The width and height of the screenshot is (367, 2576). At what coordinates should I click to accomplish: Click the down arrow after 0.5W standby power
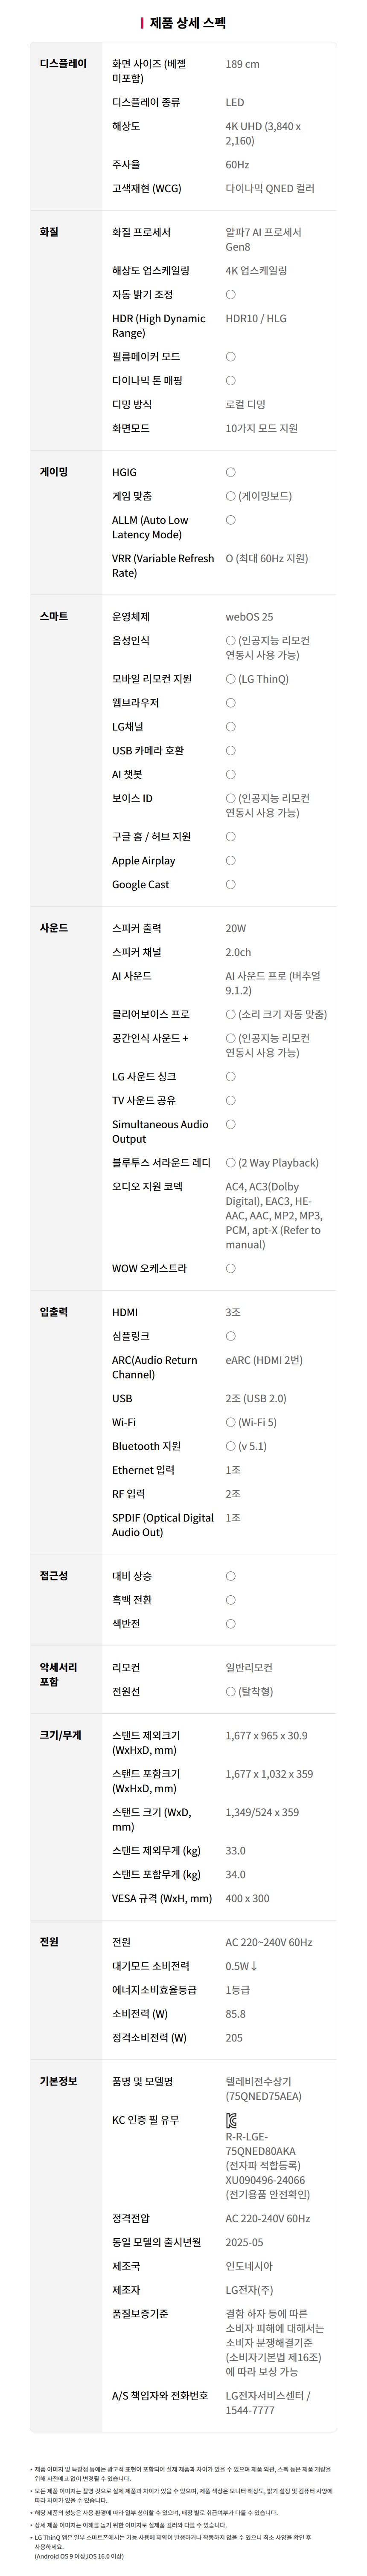click(x=254, y=1966)
